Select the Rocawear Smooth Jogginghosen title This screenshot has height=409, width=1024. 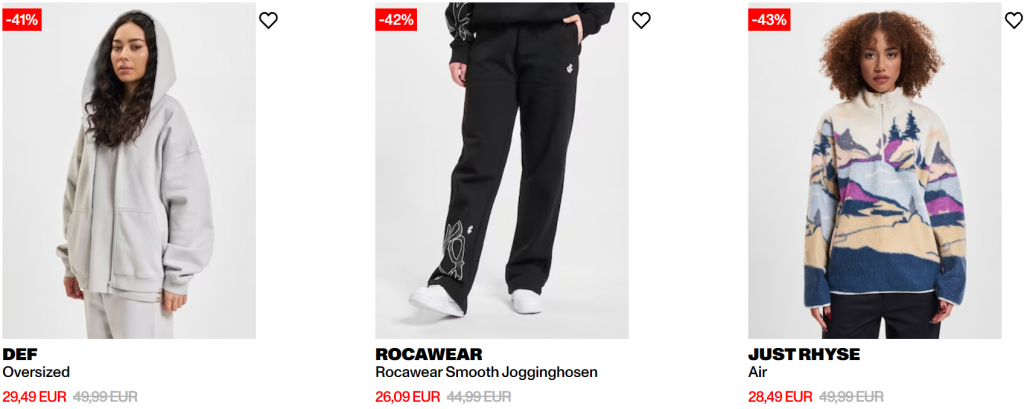(487, 372)
